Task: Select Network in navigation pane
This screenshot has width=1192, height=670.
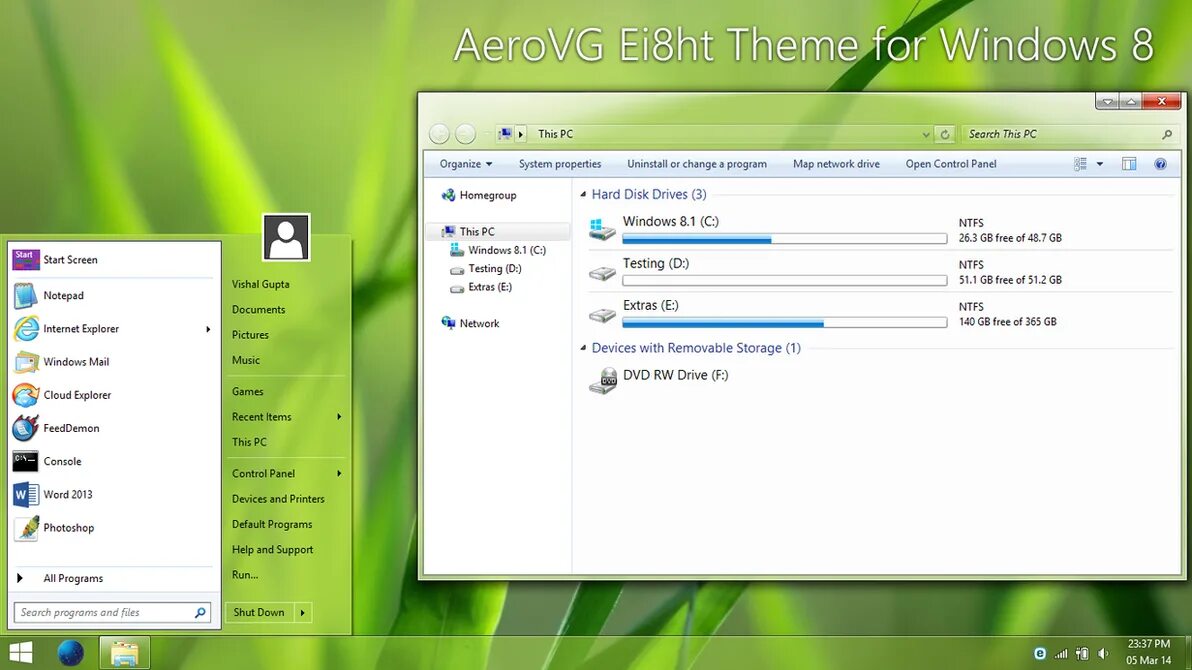Action: coord(471,323)
